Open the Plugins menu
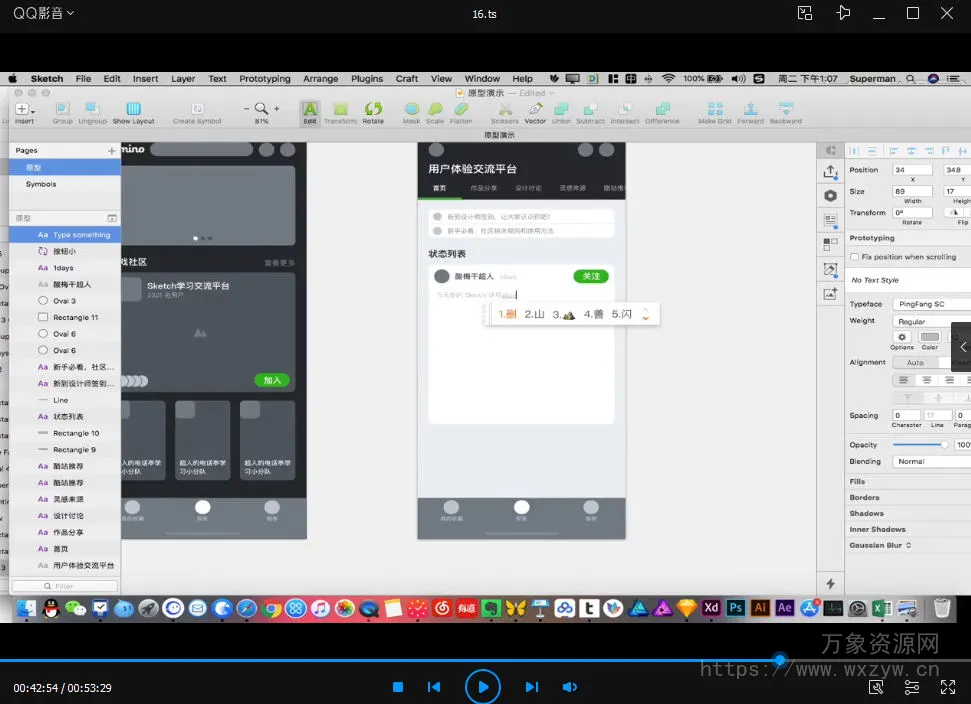Image resolution: width=971 pixels, height=704 pixels. [367, 79]
